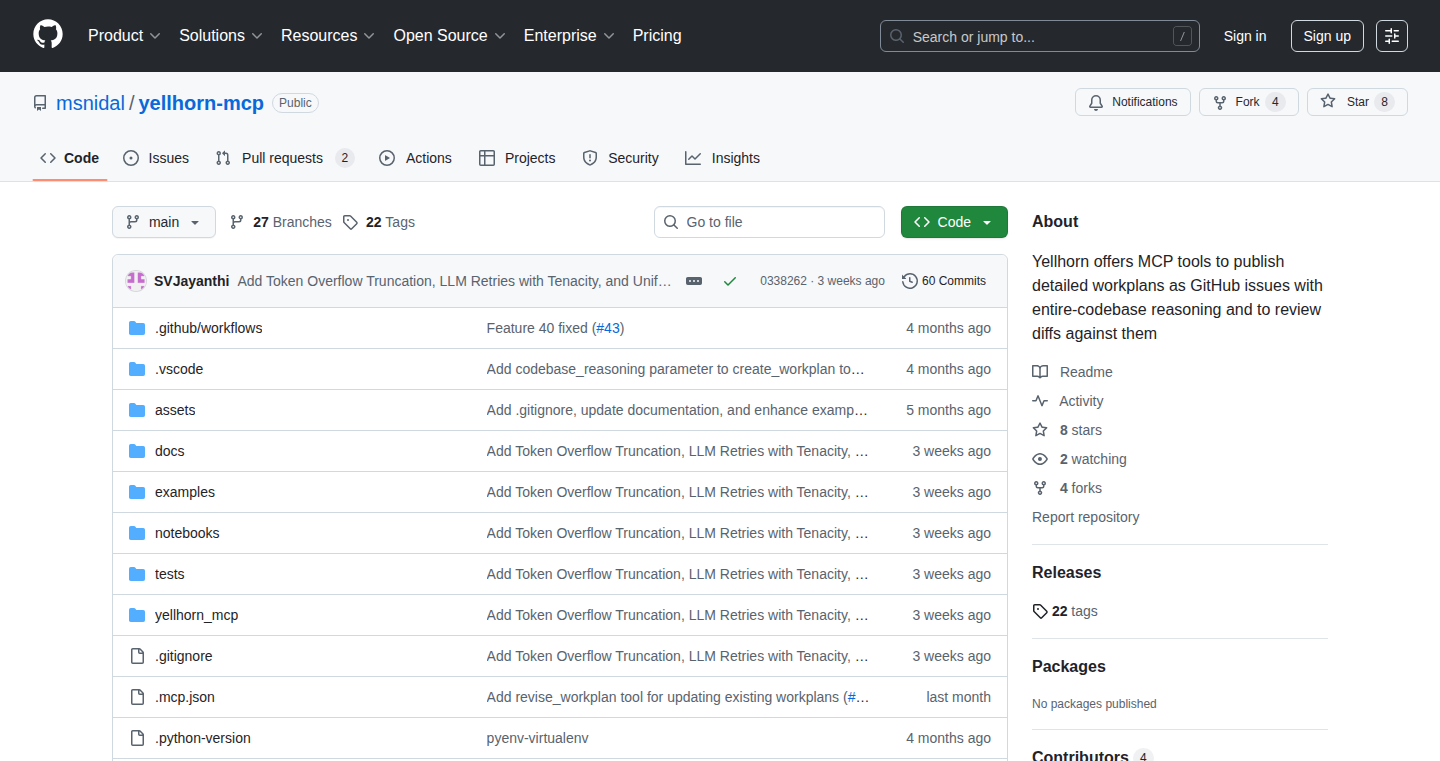
Task: Open the main branch selector dropdown
Action: pyautogui.click(x=164, y=222)
